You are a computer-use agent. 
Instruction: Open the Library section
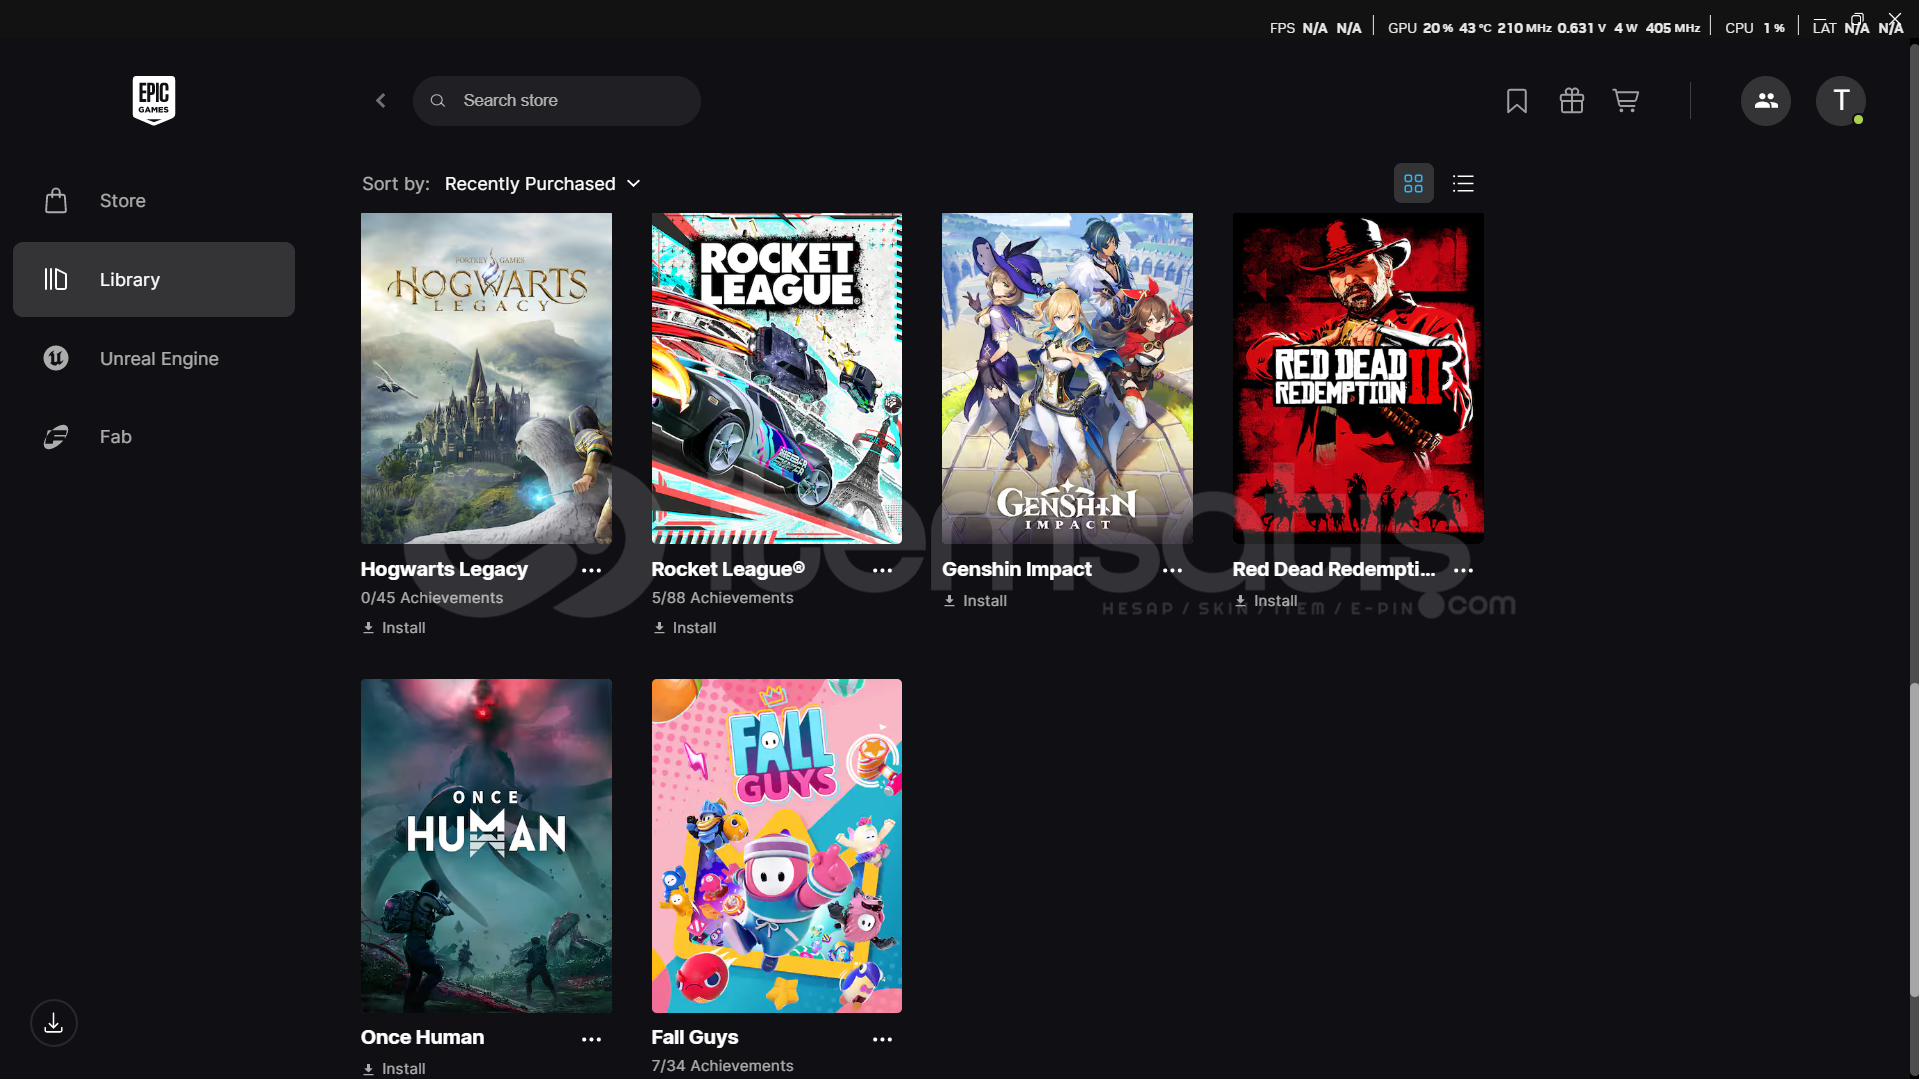click(x=154, y=280)
